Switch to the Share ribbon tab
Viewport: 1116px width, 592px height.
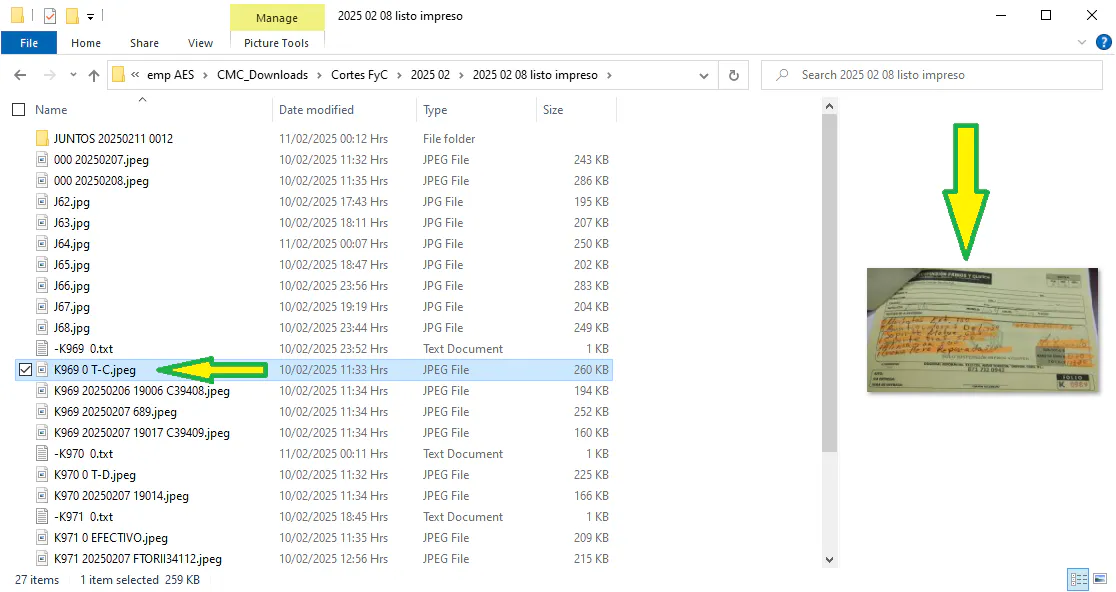tap(144, 43)
